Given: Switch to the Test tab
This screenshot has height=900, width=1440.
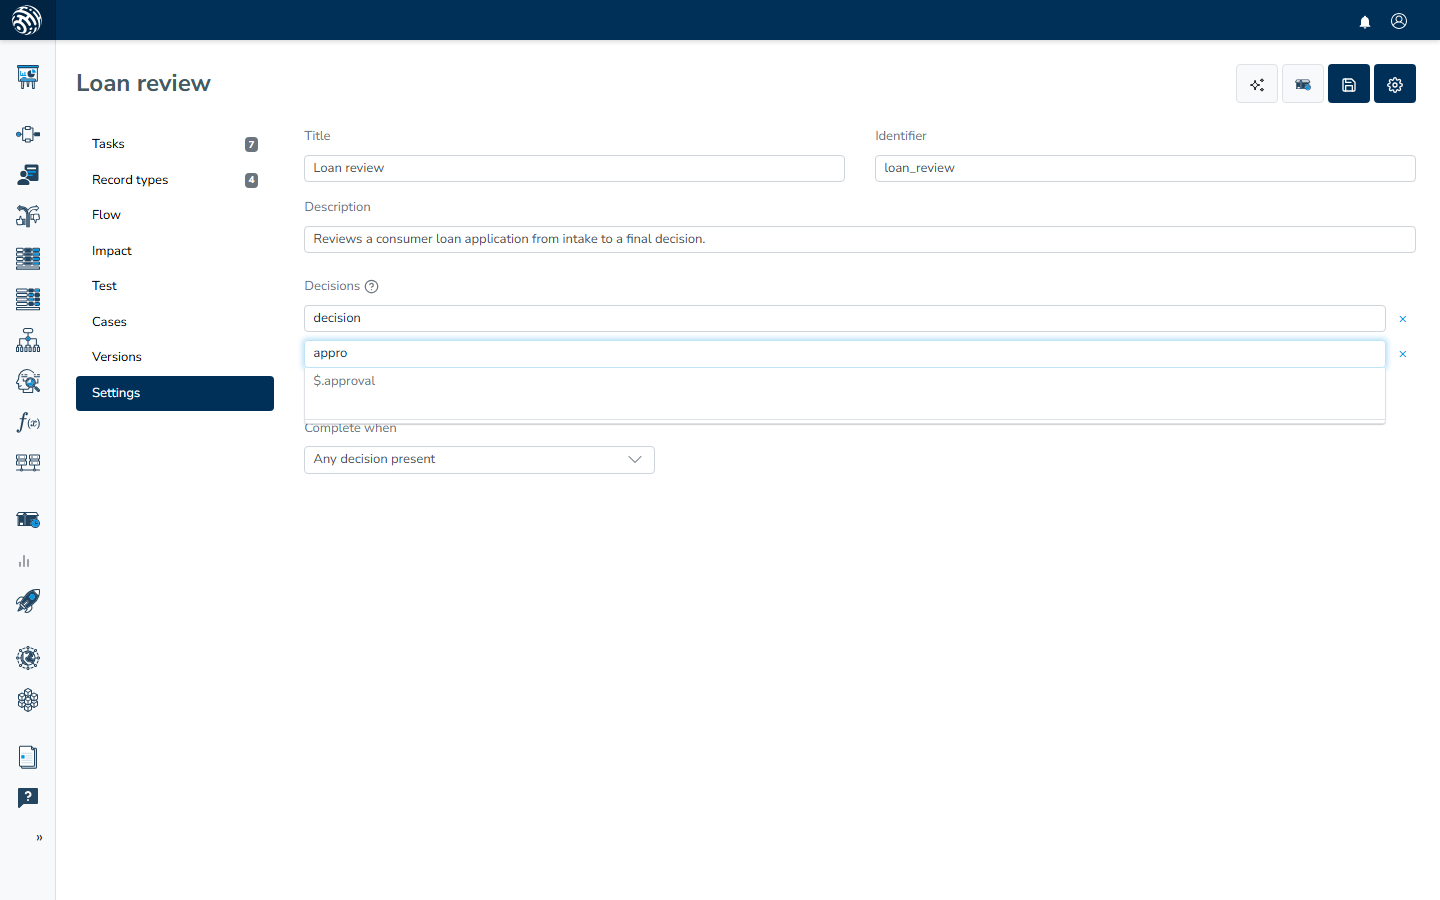Looking at the screenshot, I should coord(175,286).
